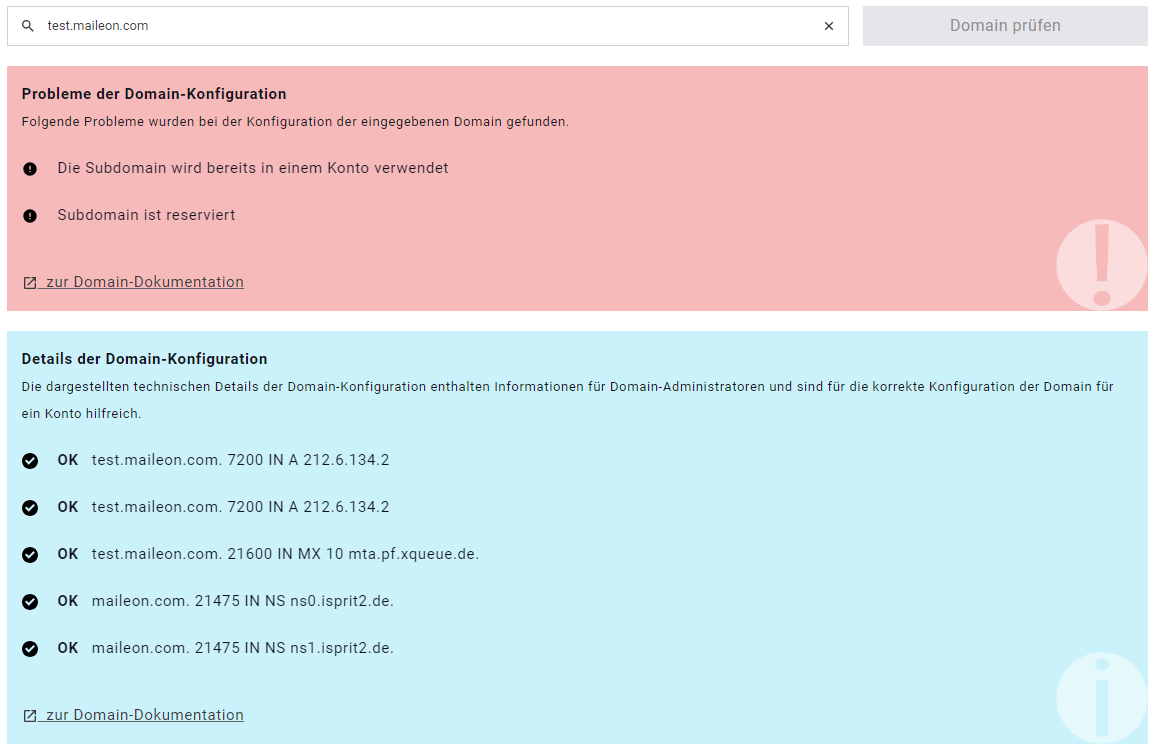This screenshot has height=752, width=1157.
Task: Click the record "maileon.com. 21475 IN NS ns0.isprit2.de."
Action: [243, 601]
